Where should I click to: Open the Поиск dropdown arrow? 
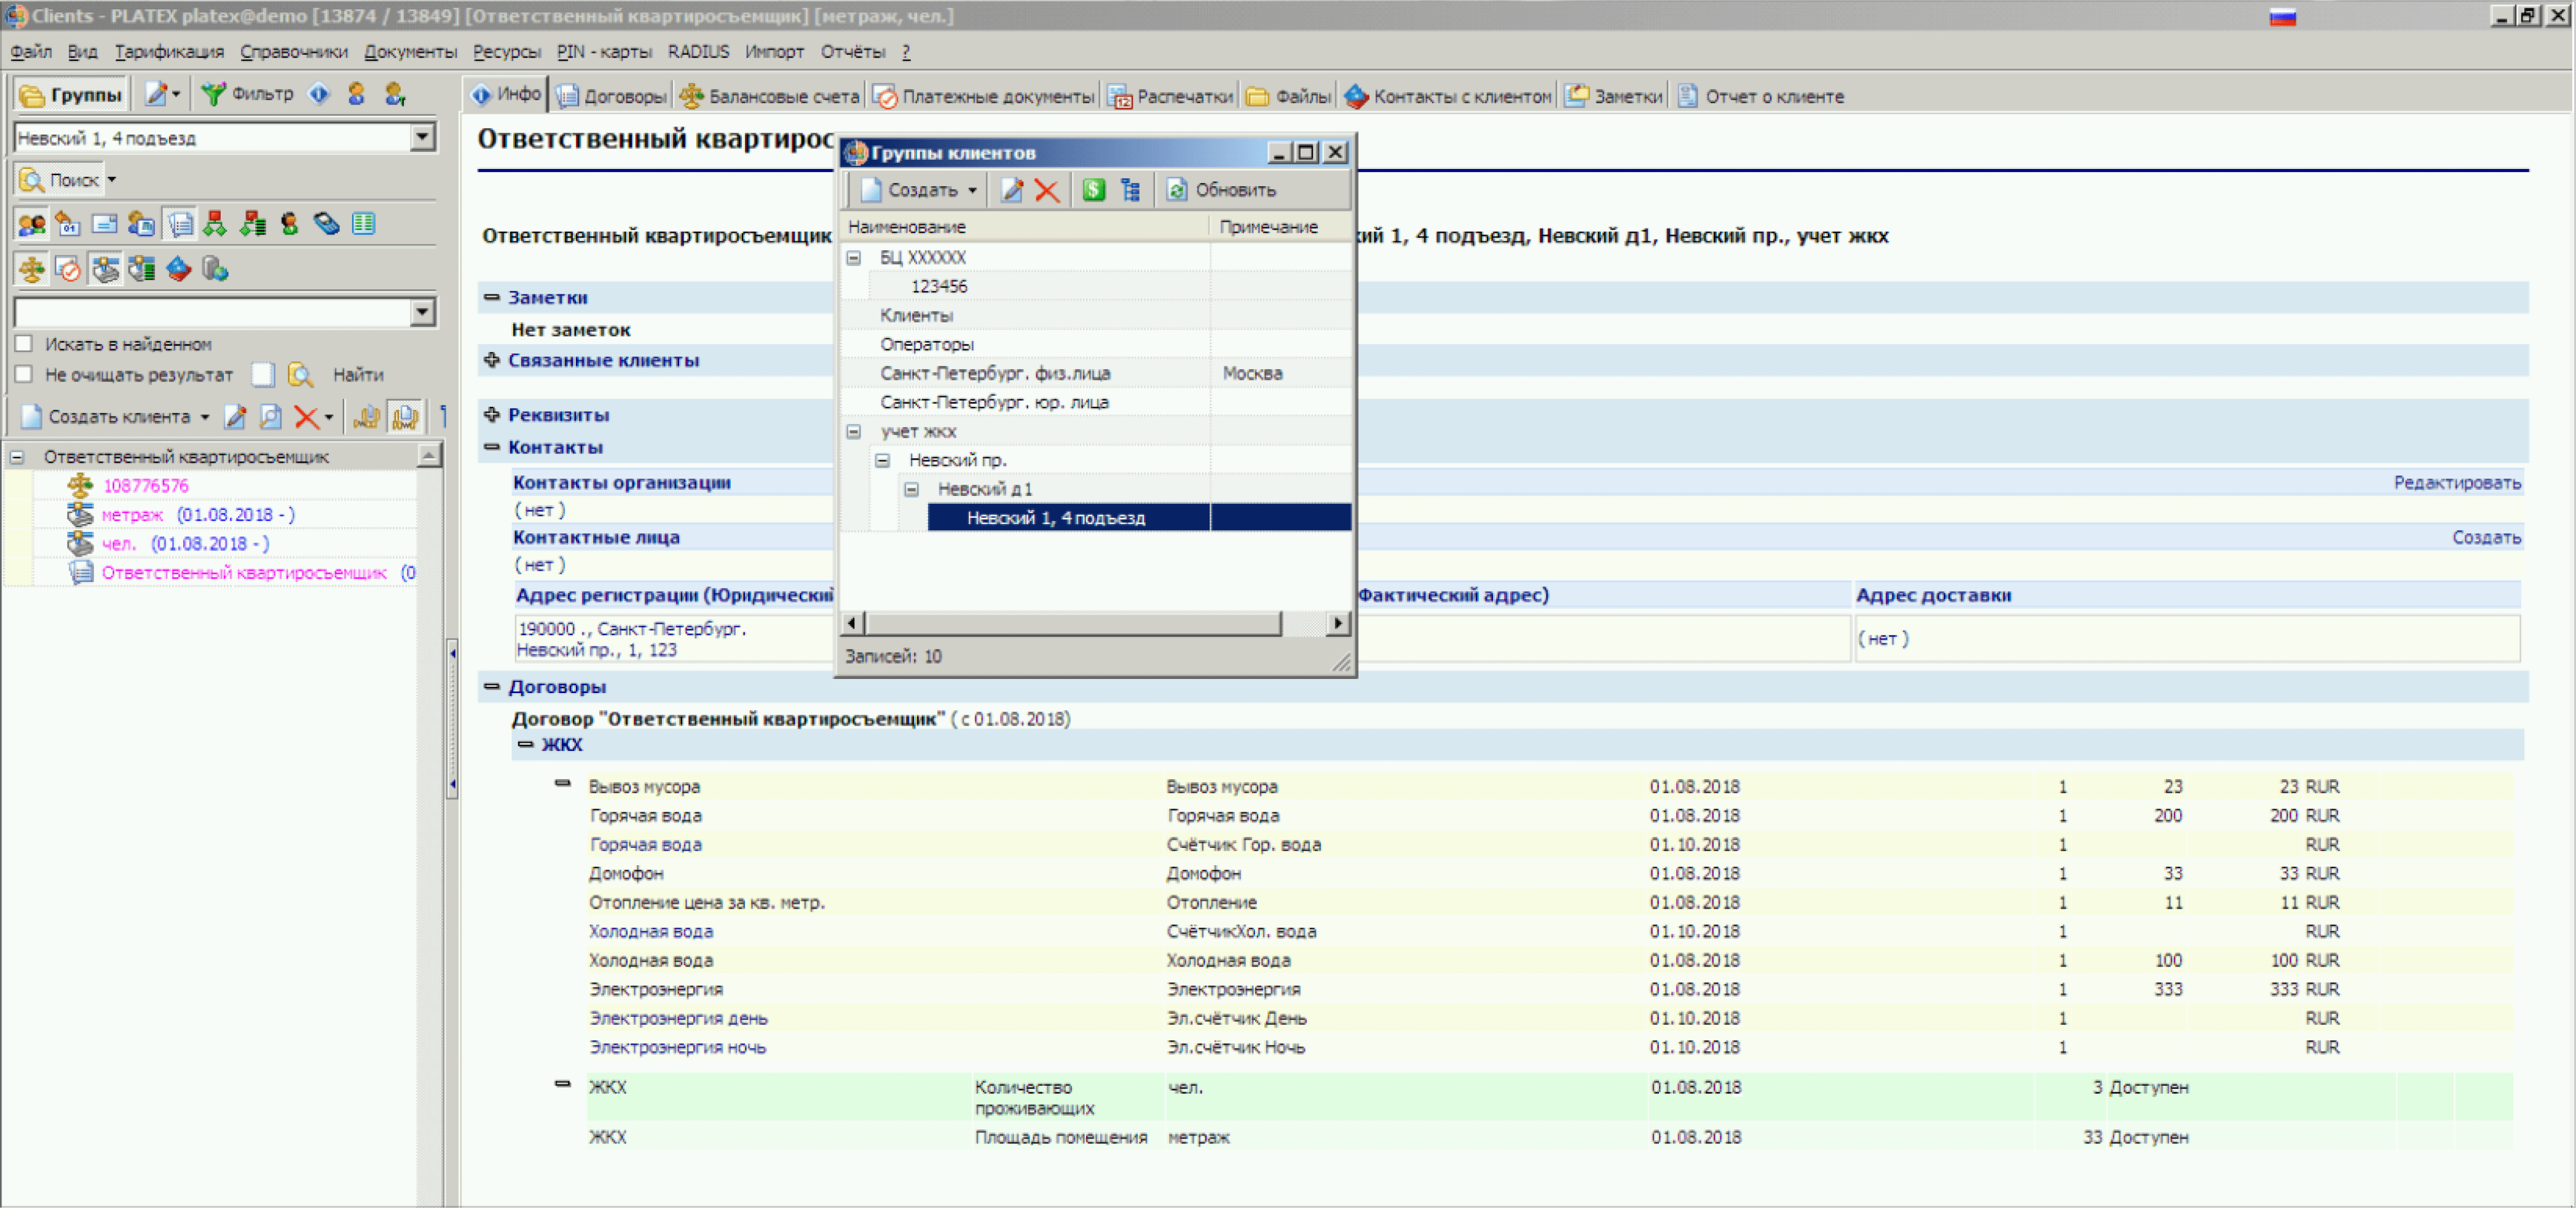[112, 180]
